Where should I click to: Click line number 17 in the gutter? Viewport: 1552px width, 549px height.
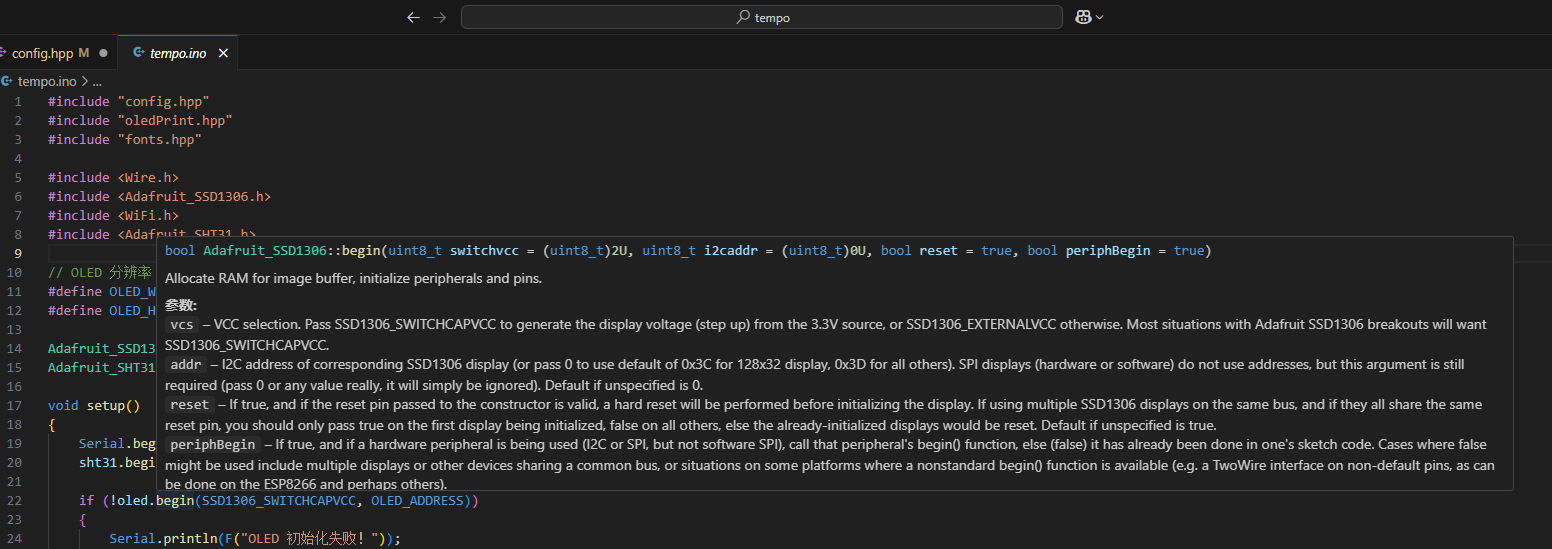pyautogui.click(x=15, y=406)
